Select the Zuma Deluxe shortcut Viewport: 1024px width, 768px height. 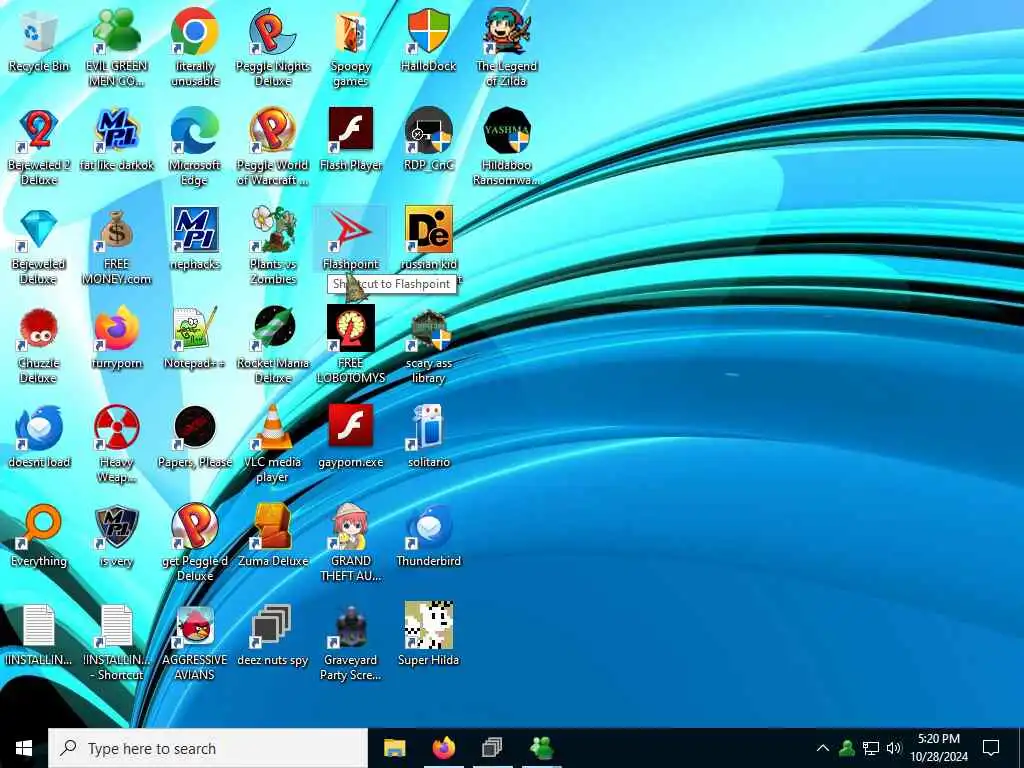(x=273, y=538)
